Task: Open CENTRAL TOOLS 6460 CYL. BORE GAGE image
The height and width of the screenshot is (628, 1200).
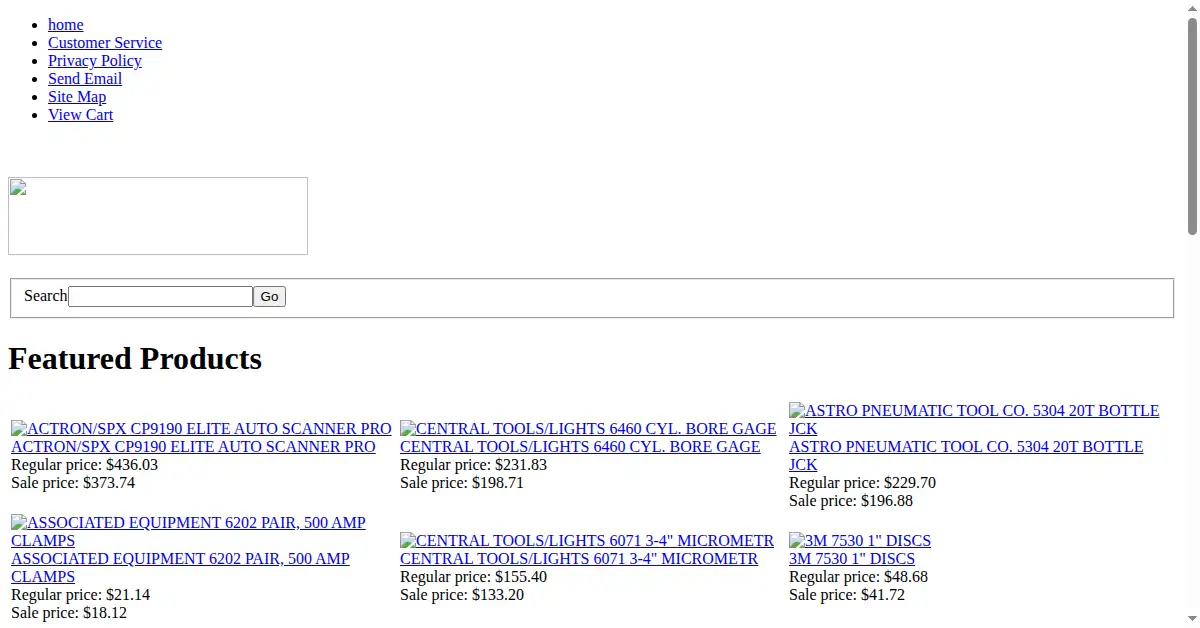Action: click(588, 429)
